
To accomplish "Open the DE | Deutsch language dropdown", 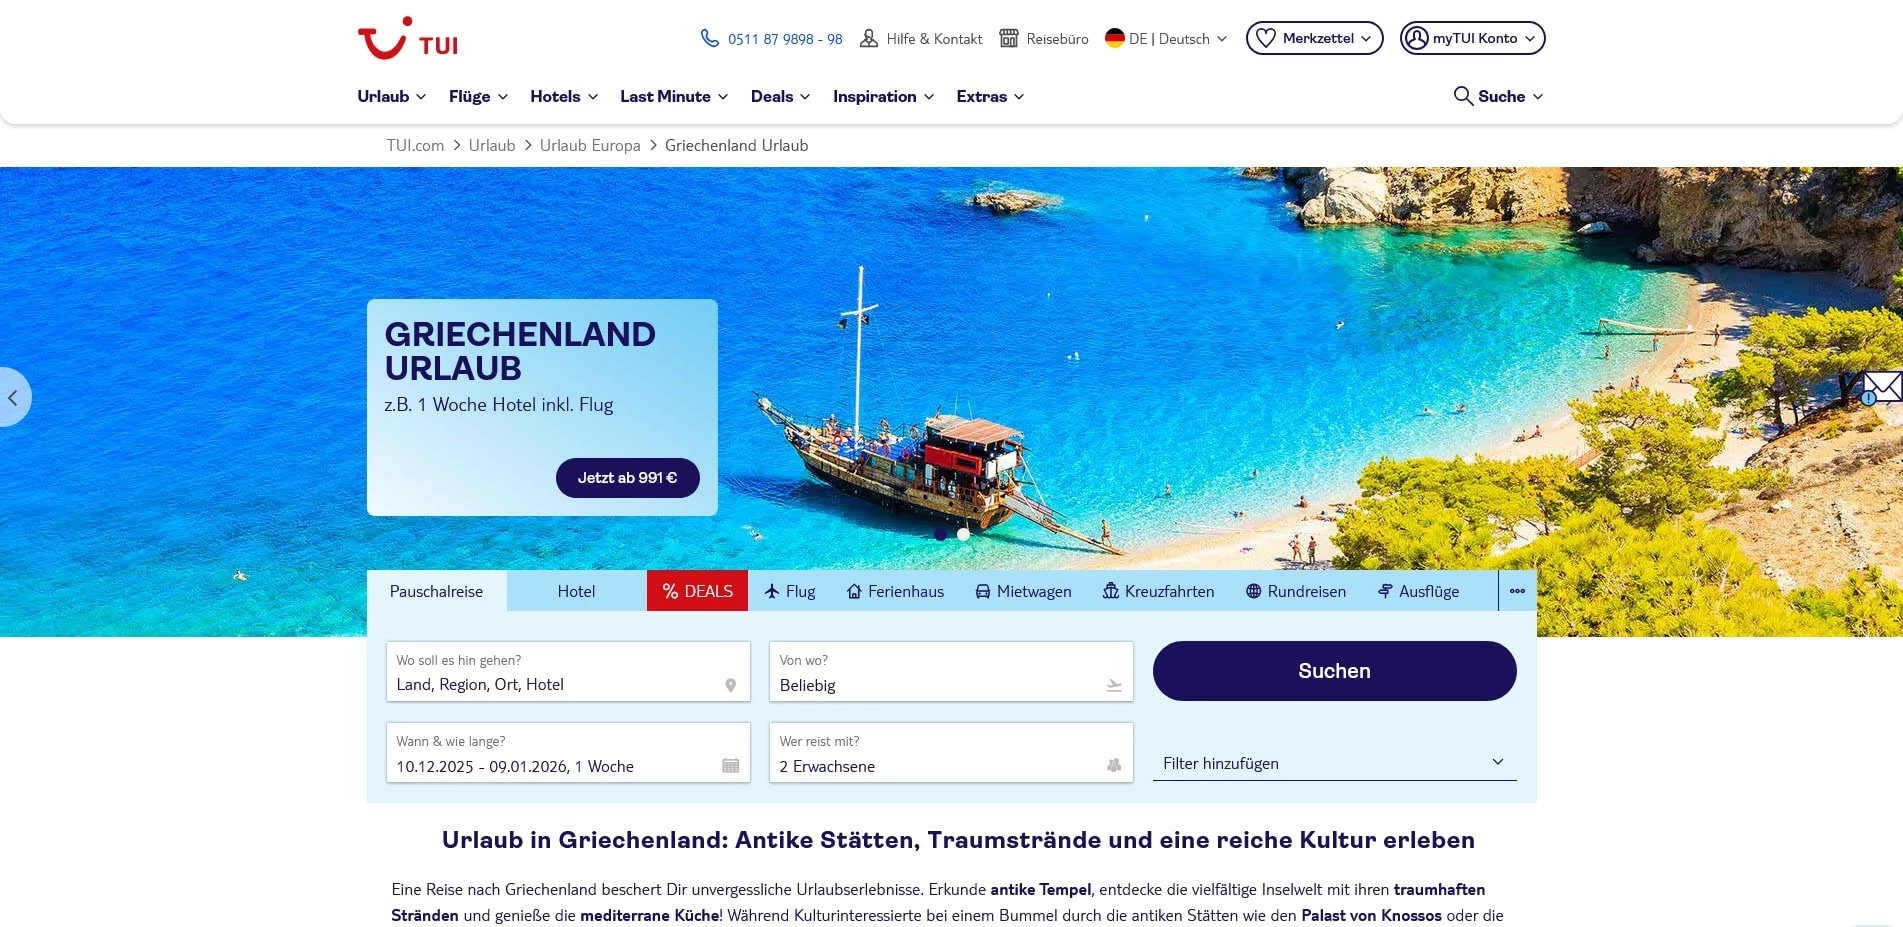I will tap(1164, 38).
